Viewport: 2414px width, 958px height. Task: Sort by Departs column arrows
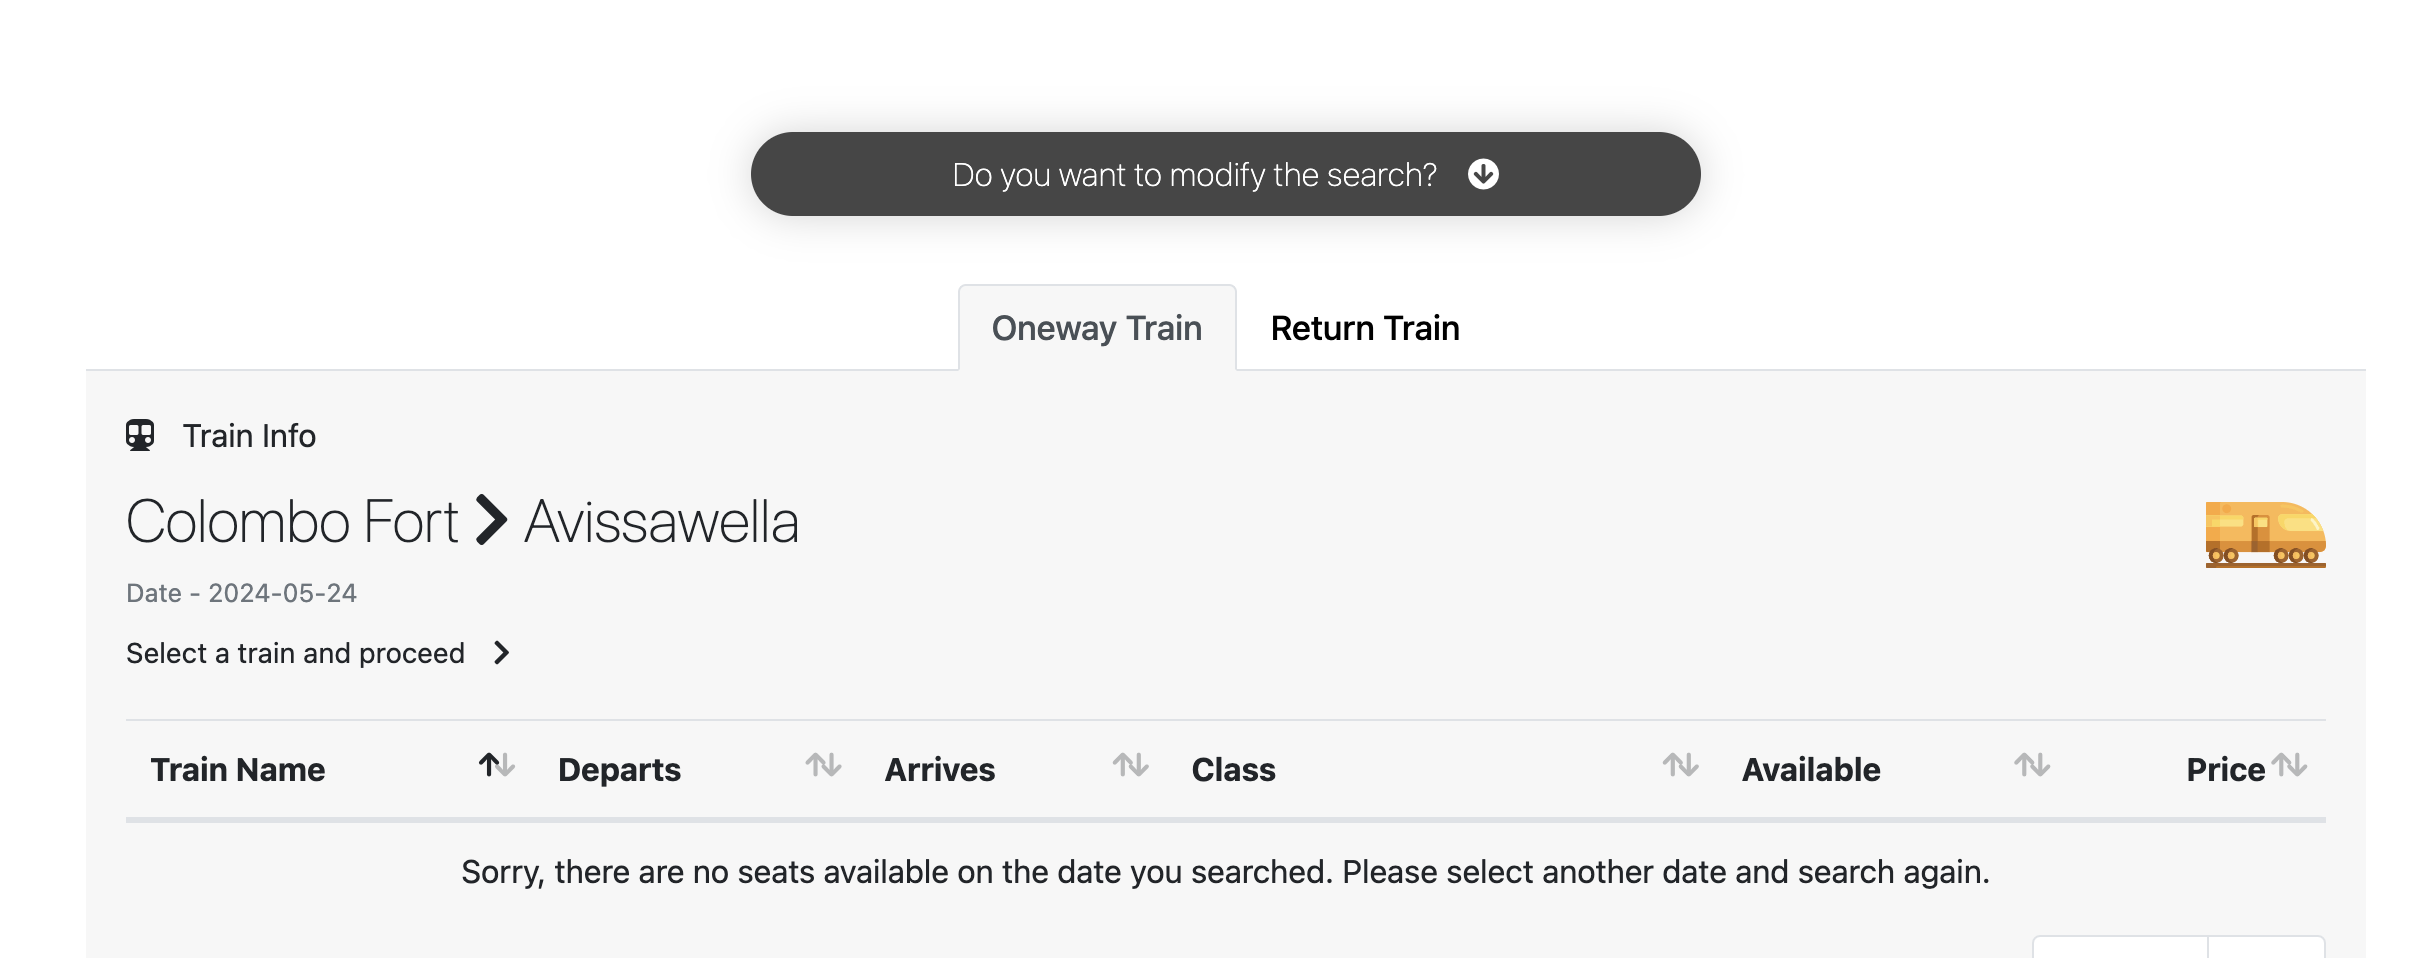(x=823, y=765)
